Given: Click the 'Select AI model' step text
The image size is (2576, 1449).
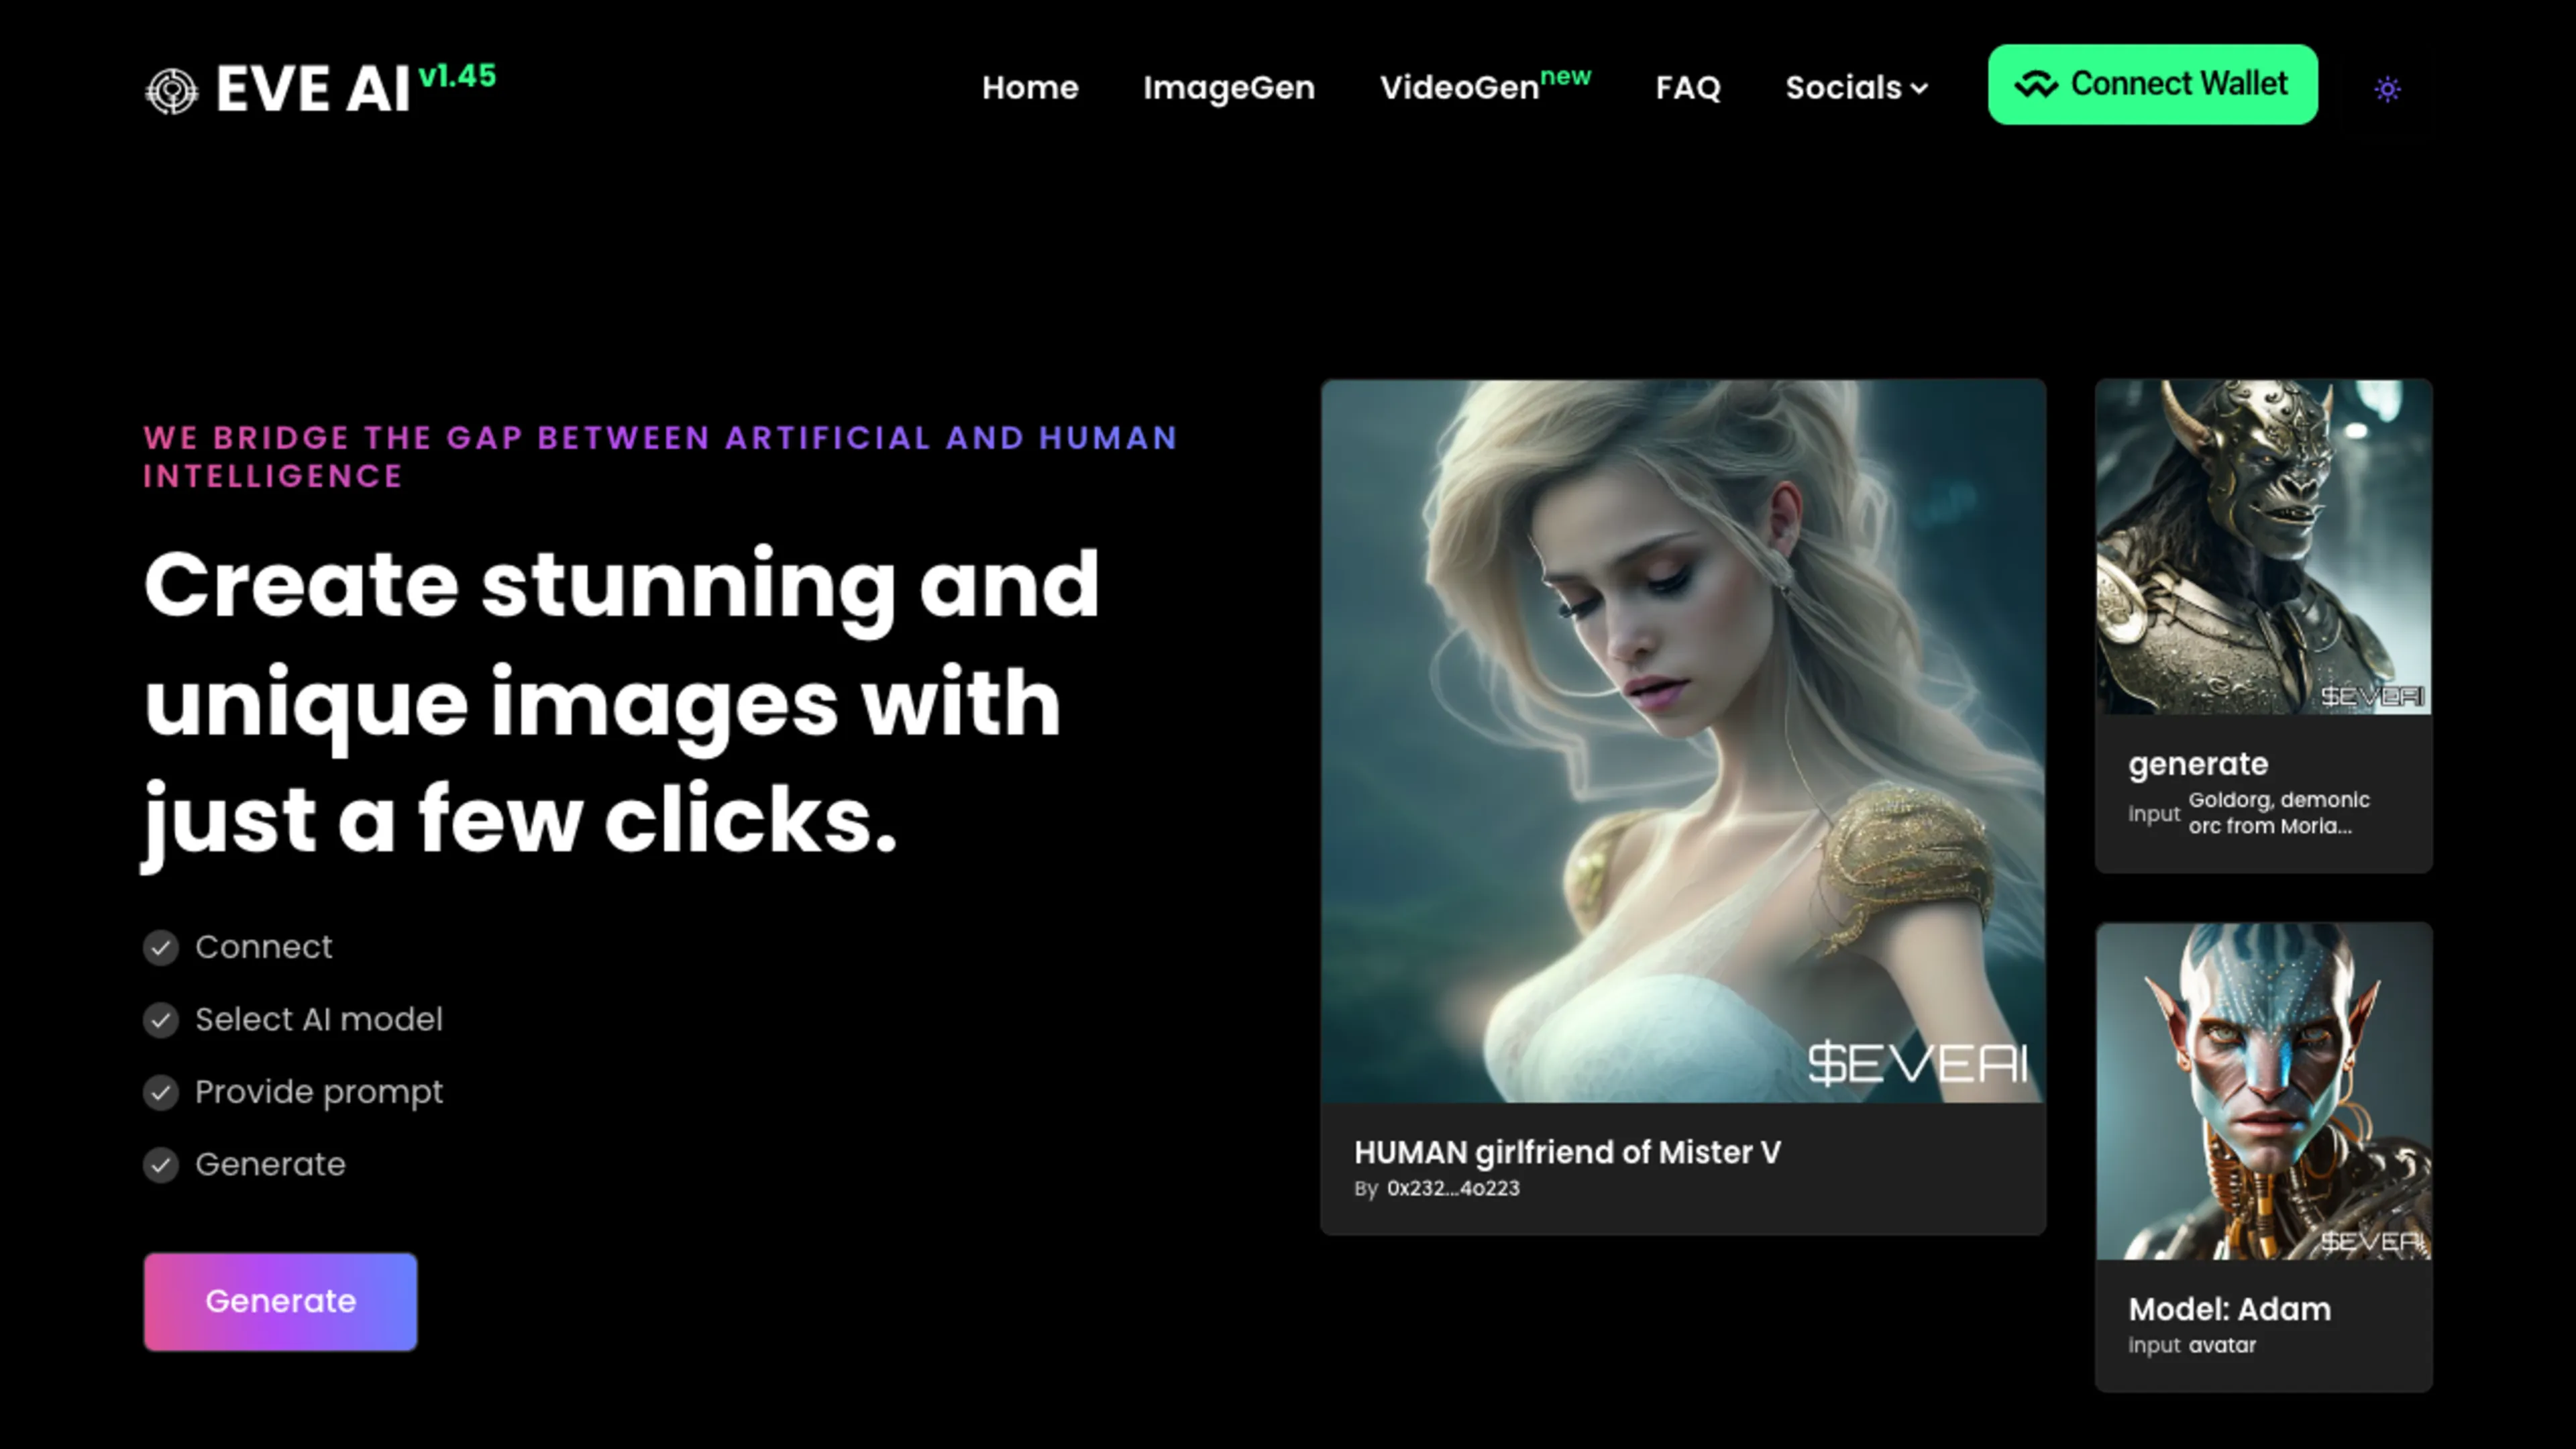Looking at the screenshot, I should (x=319, y=1020).
